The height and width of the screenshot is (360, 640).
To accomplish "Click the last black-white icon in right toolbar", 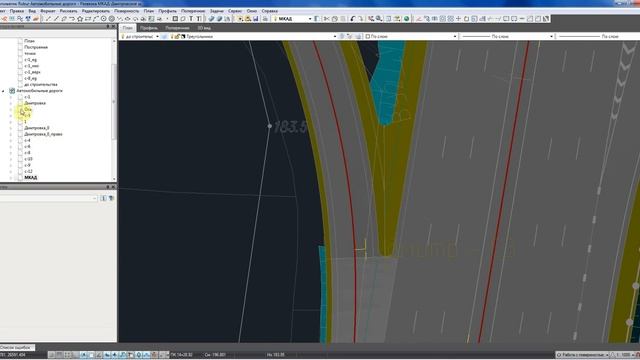I will click(x=546, y=19).
